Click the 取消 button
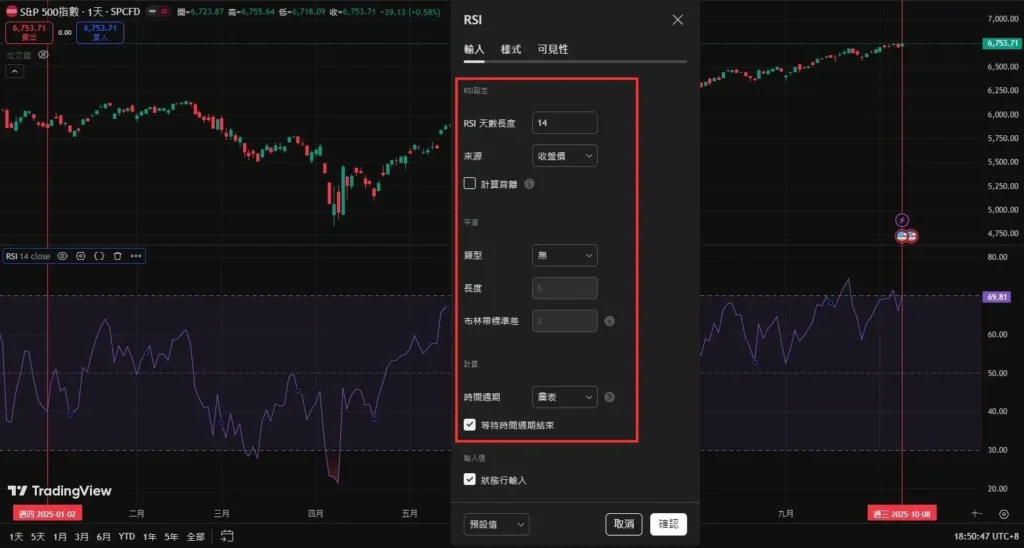Image resolution: width=1024 pixels, height=548 pixels. 623,524
